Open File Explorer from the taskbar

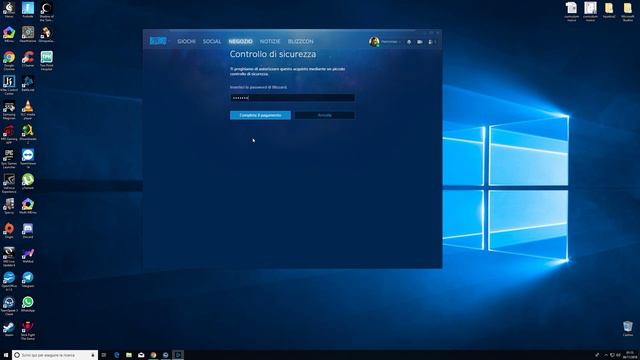pos(129,355)
